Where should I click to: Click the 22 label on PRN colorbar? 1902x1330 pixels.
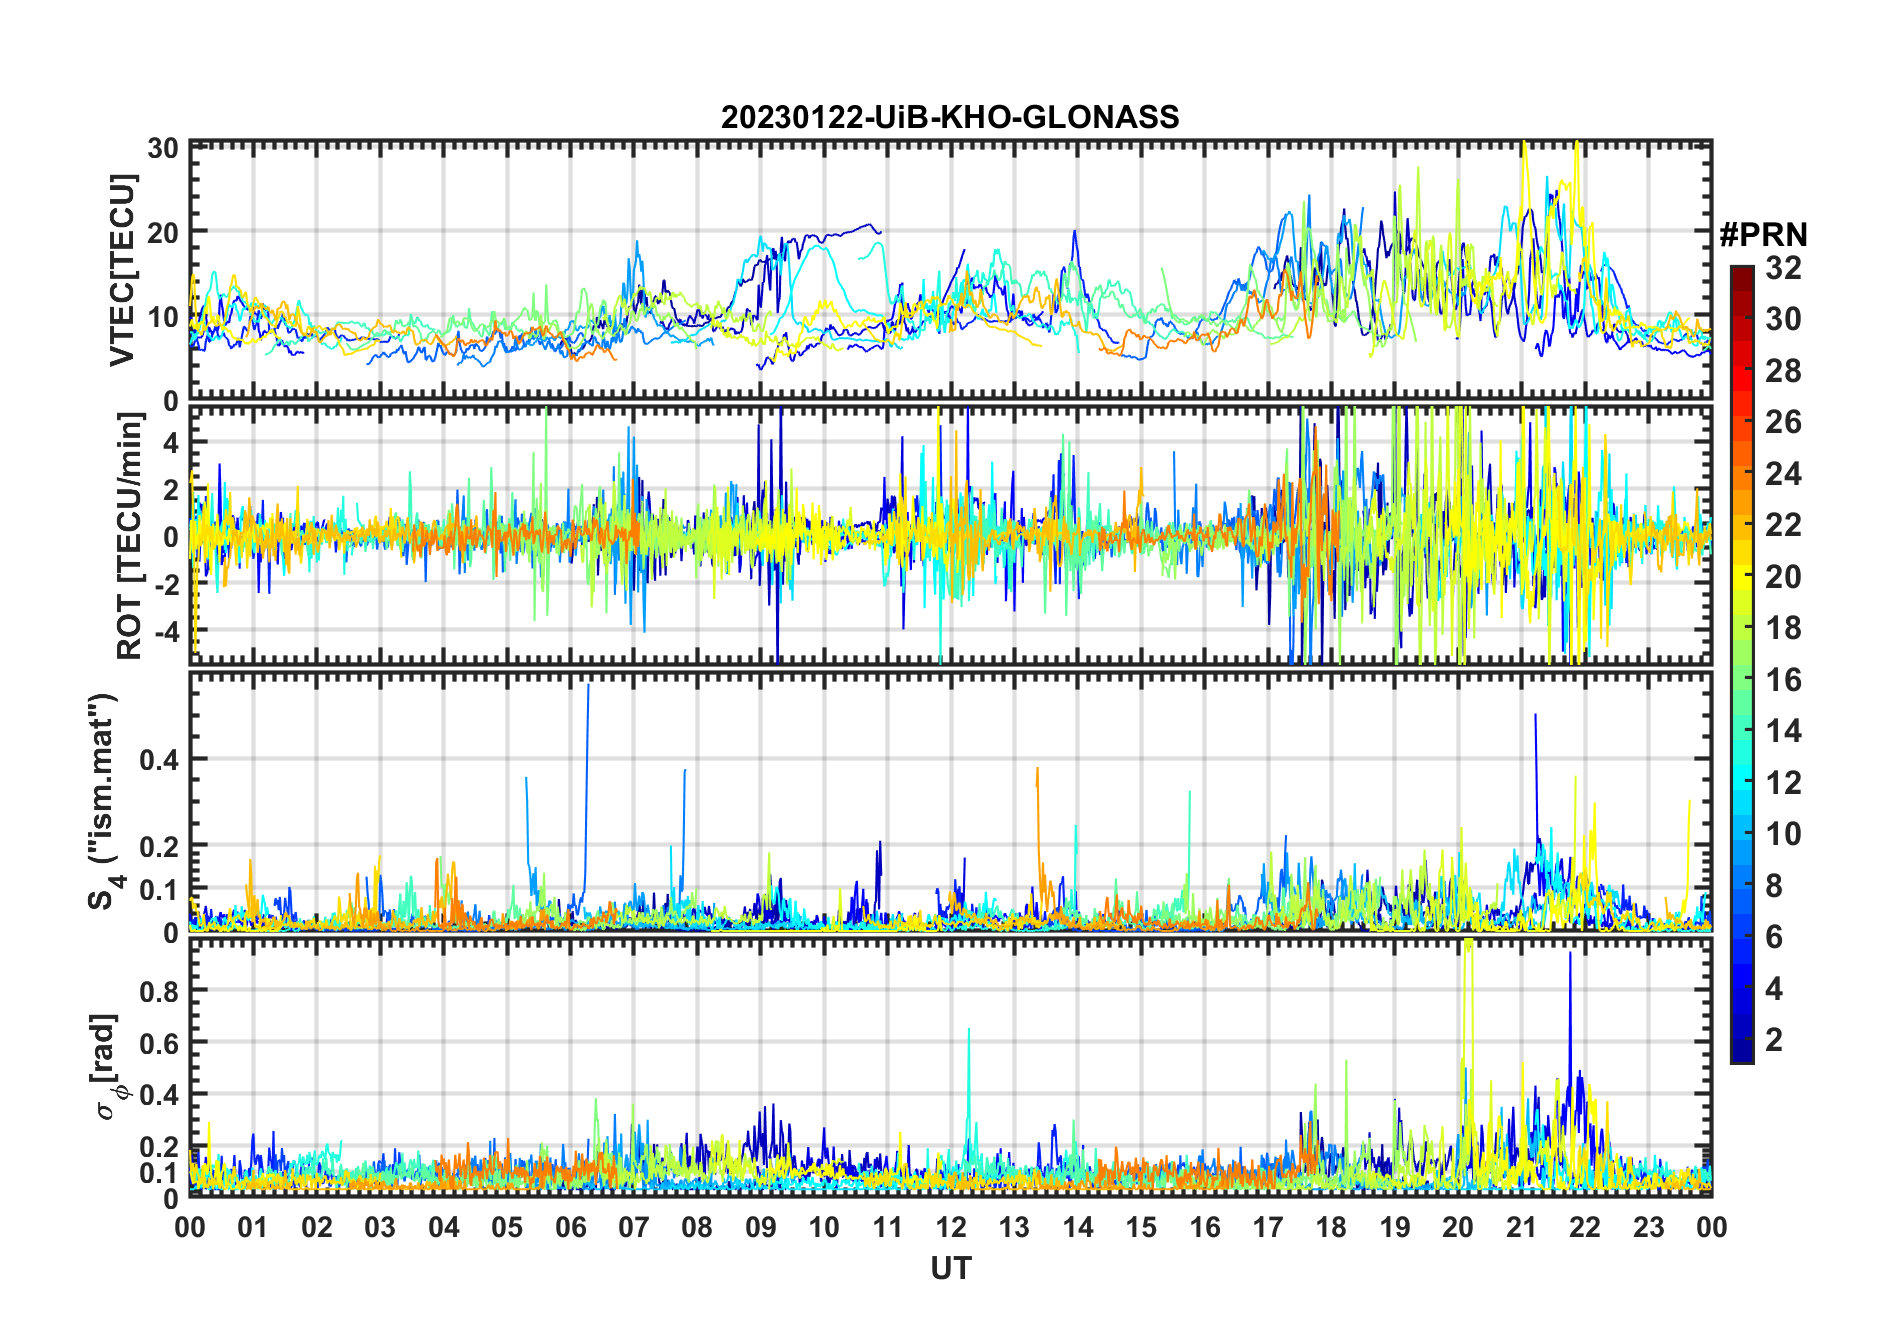coord(1783,525)
